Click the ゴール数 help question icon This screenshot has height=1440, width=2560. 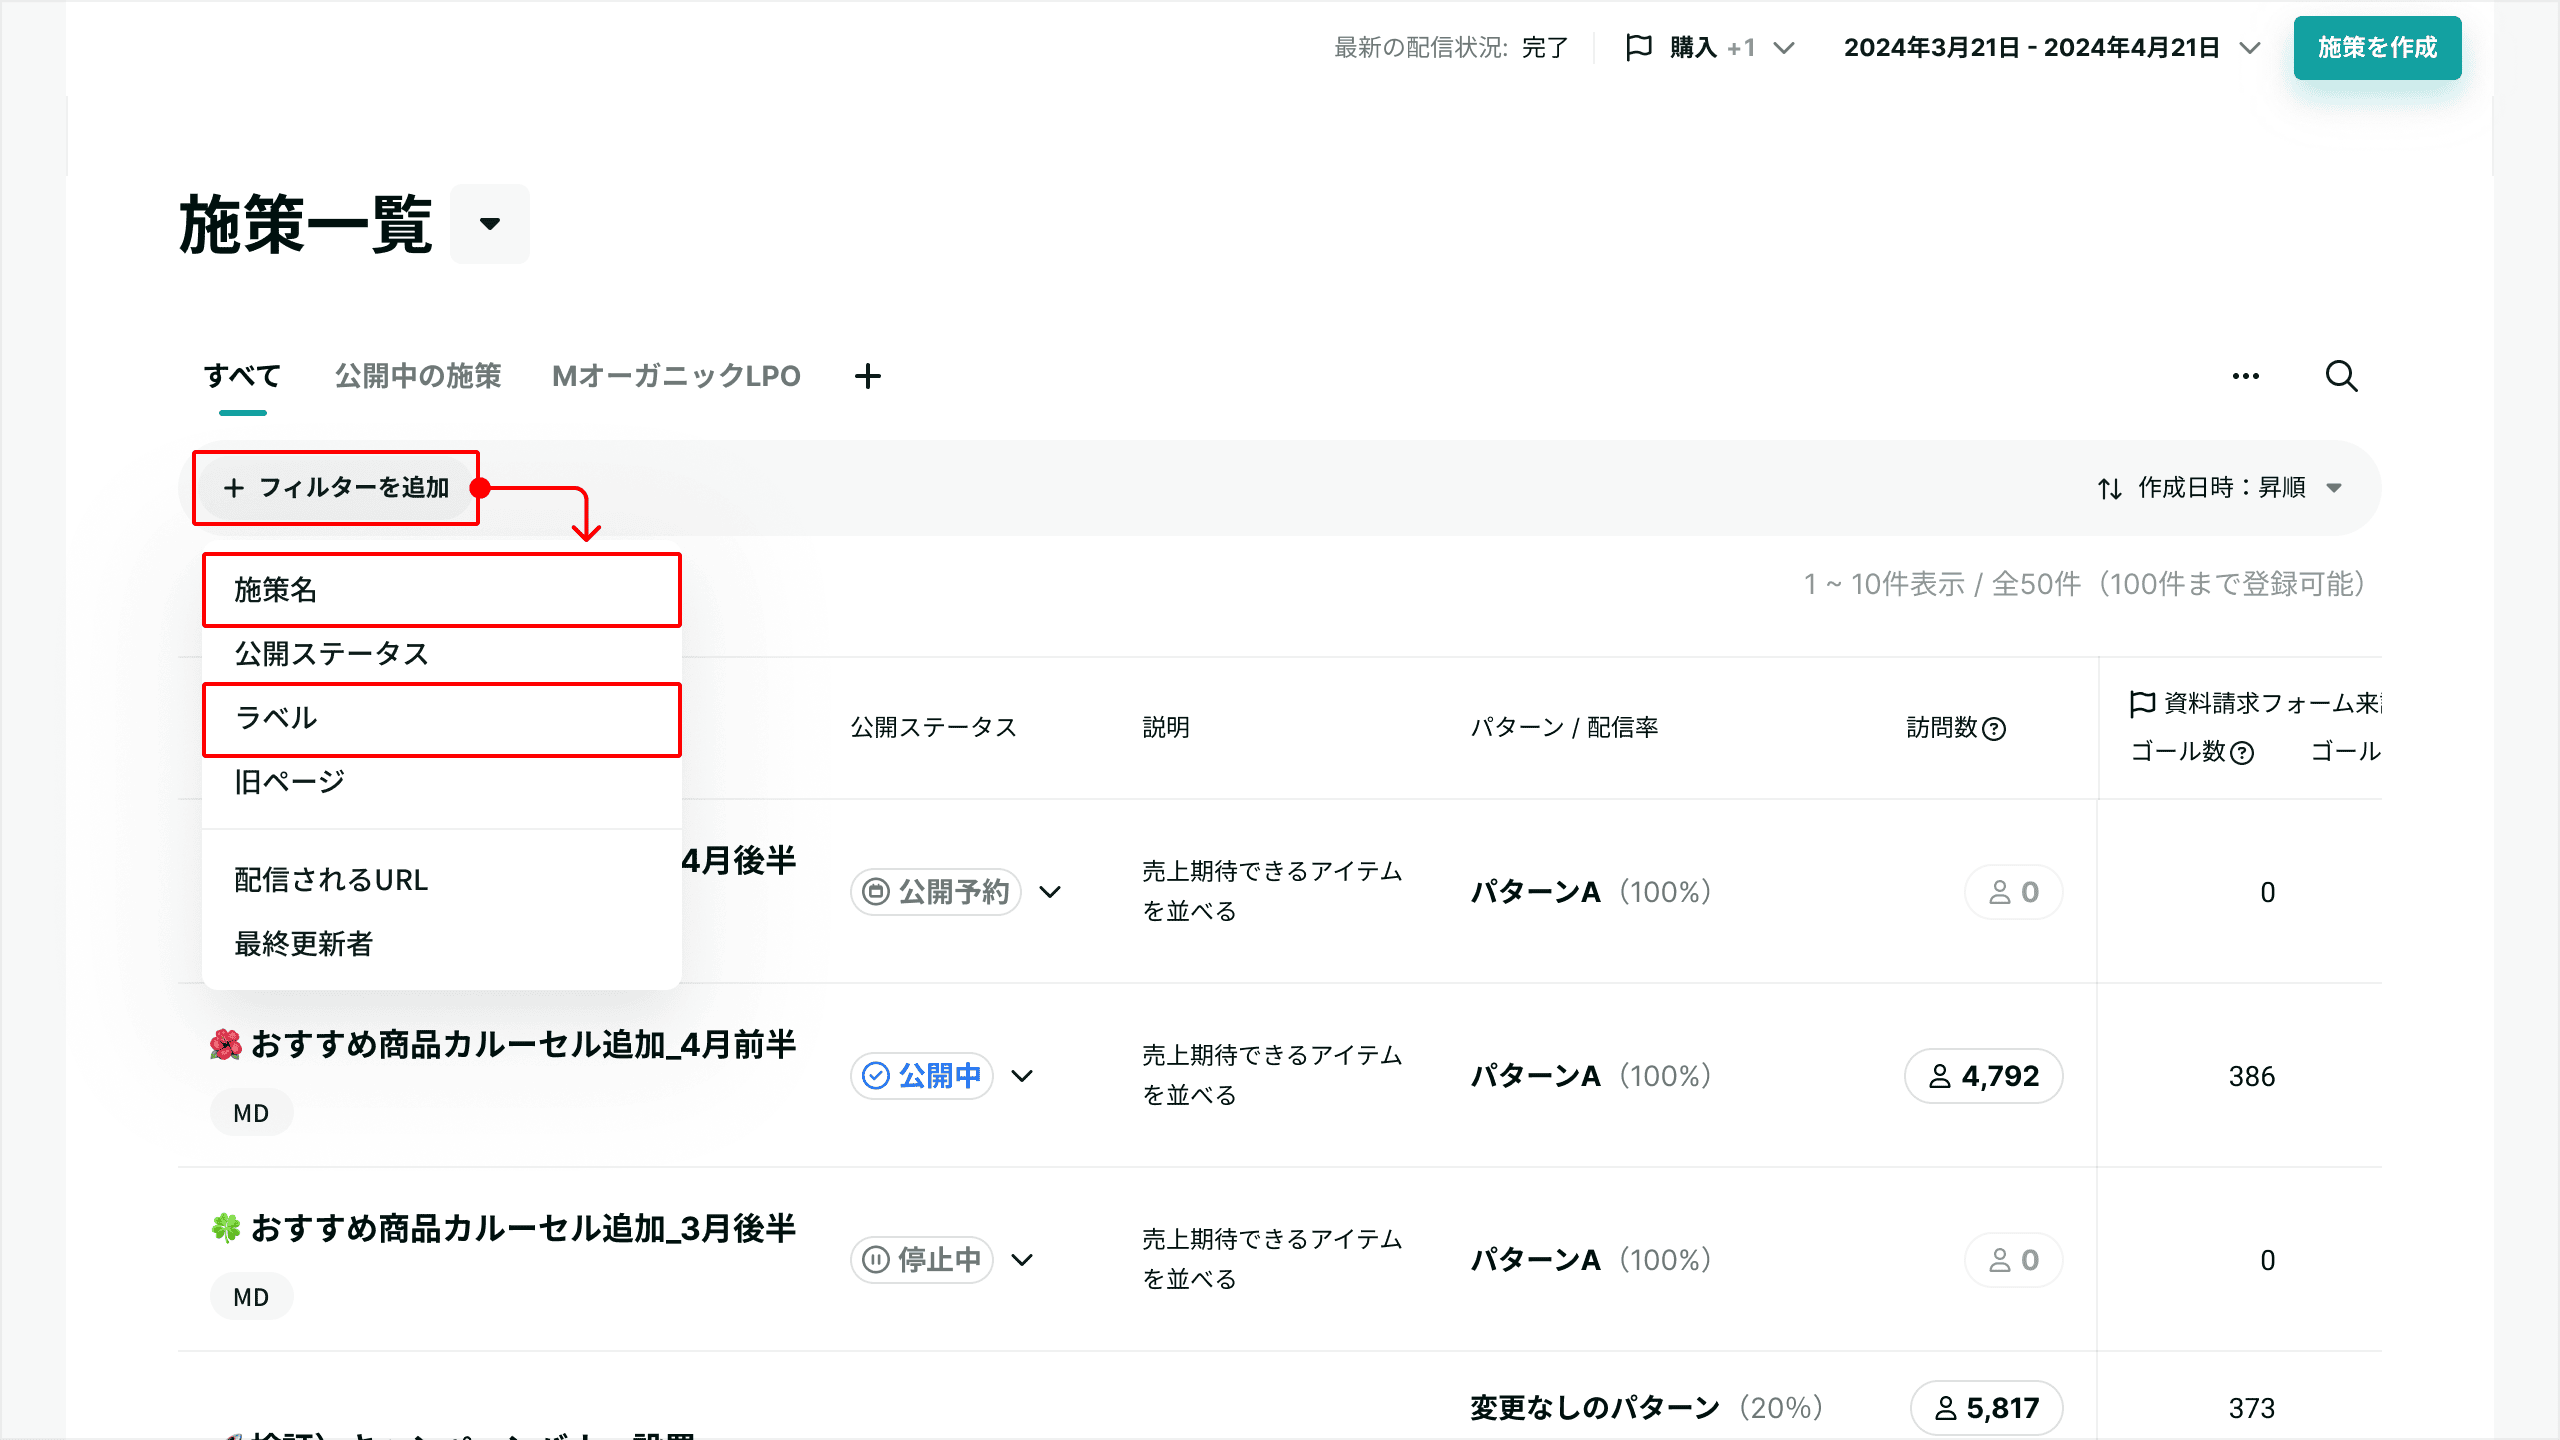[x=2243, y=753]
